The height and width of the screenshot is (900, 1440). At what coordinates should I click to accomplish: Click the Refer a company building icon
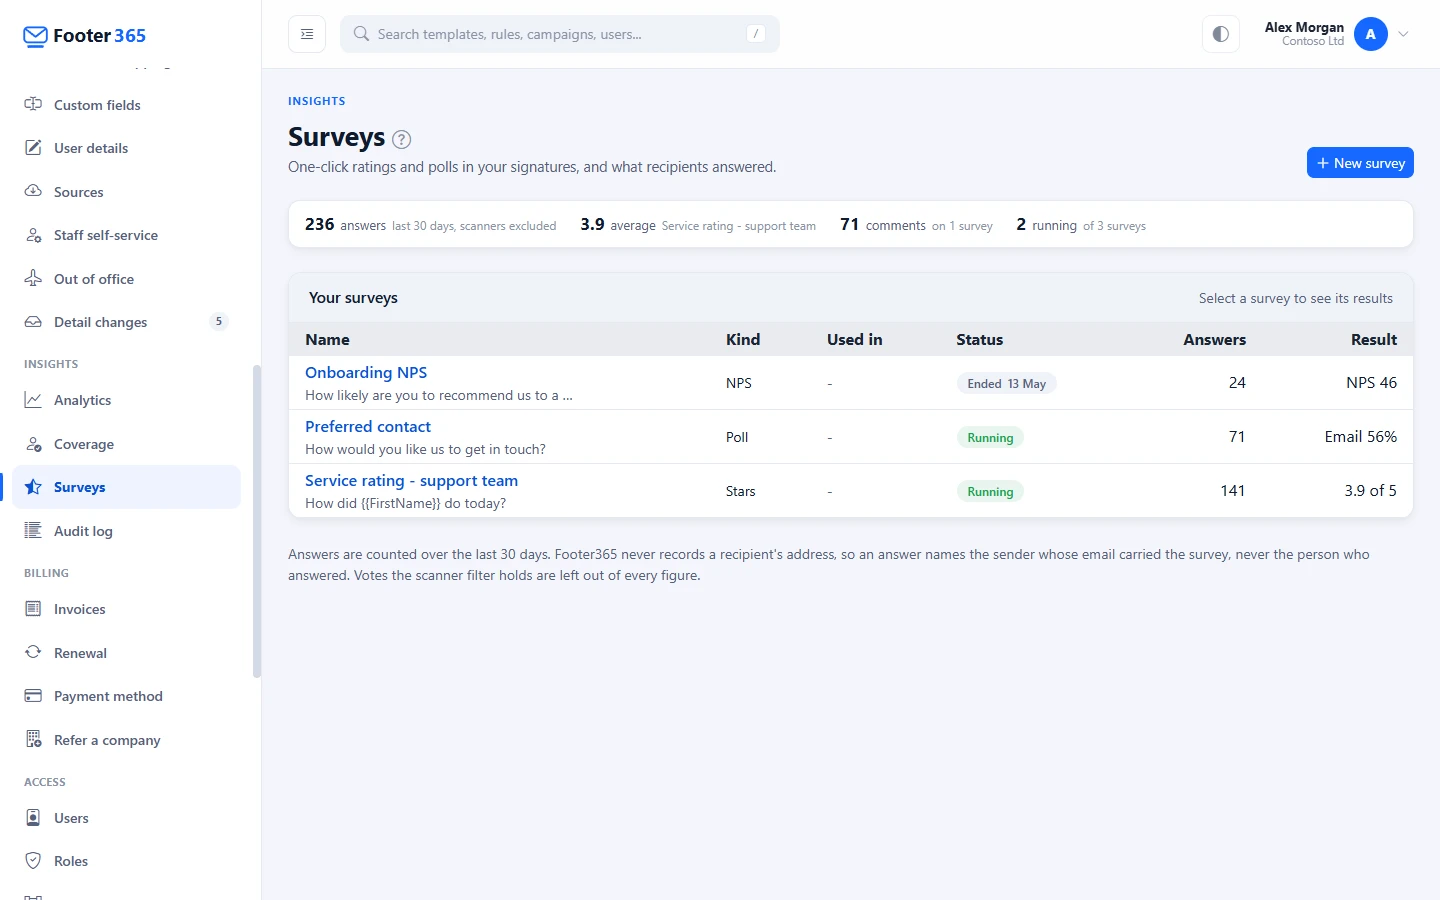33,740
